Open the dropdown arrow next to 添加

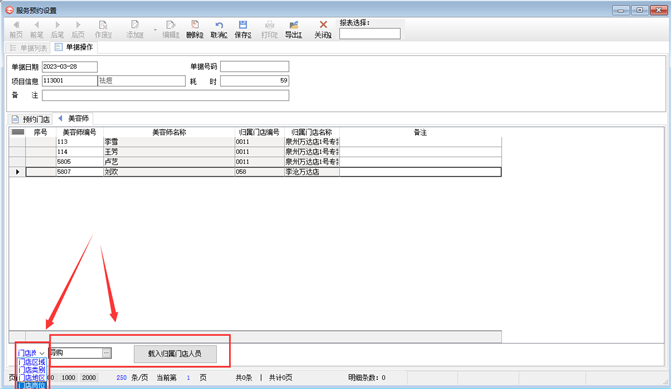click(155, 30)
